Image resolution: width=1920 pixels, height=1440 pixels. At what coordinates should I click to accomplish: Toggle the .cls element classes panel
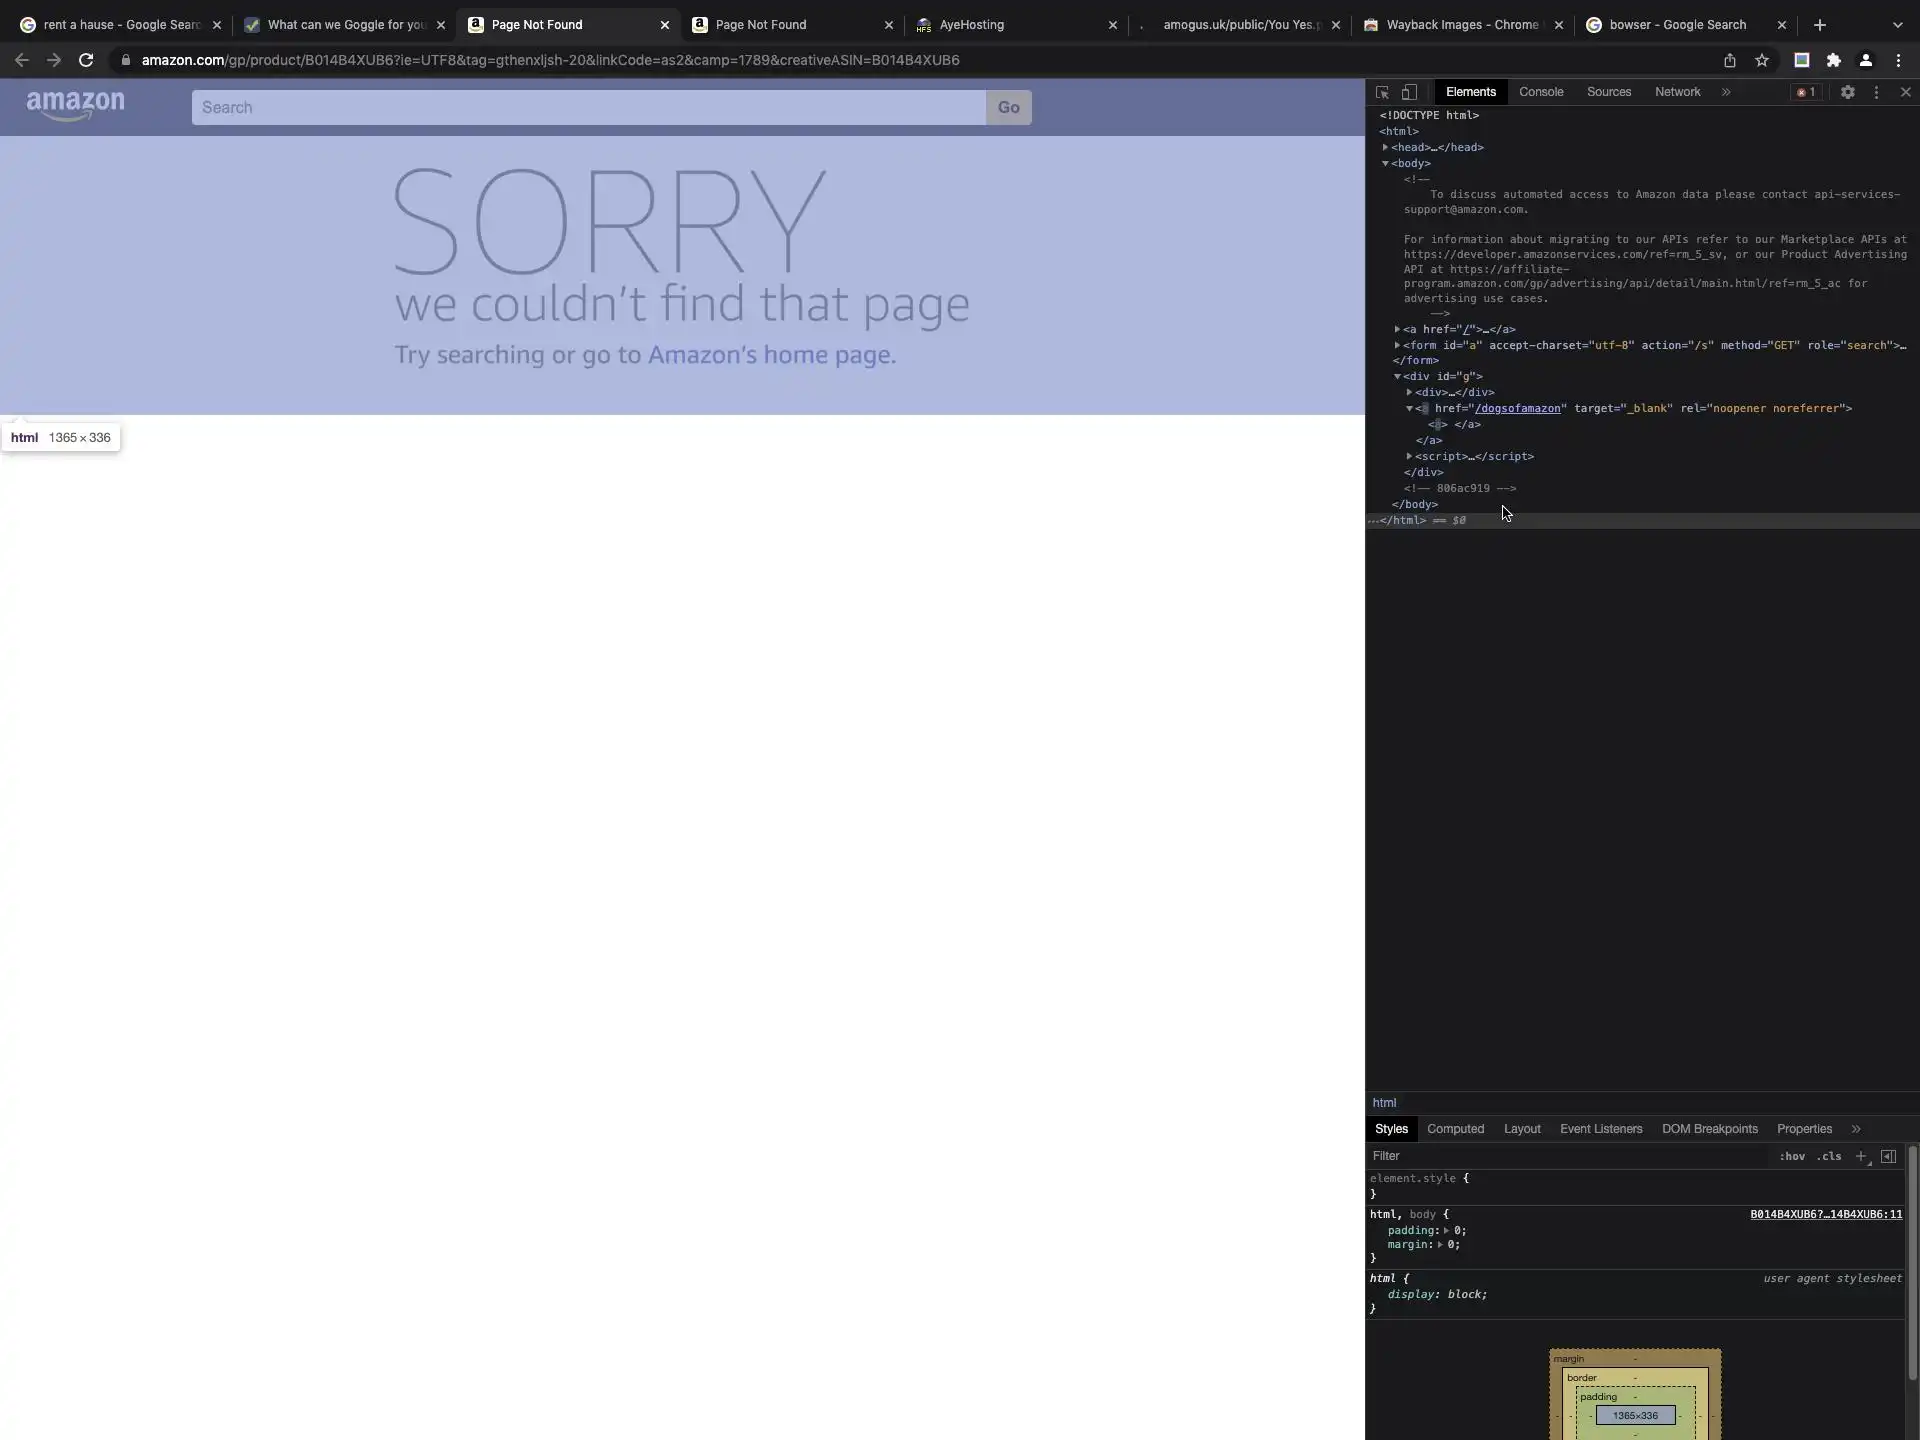[x=1829, y=1156]
